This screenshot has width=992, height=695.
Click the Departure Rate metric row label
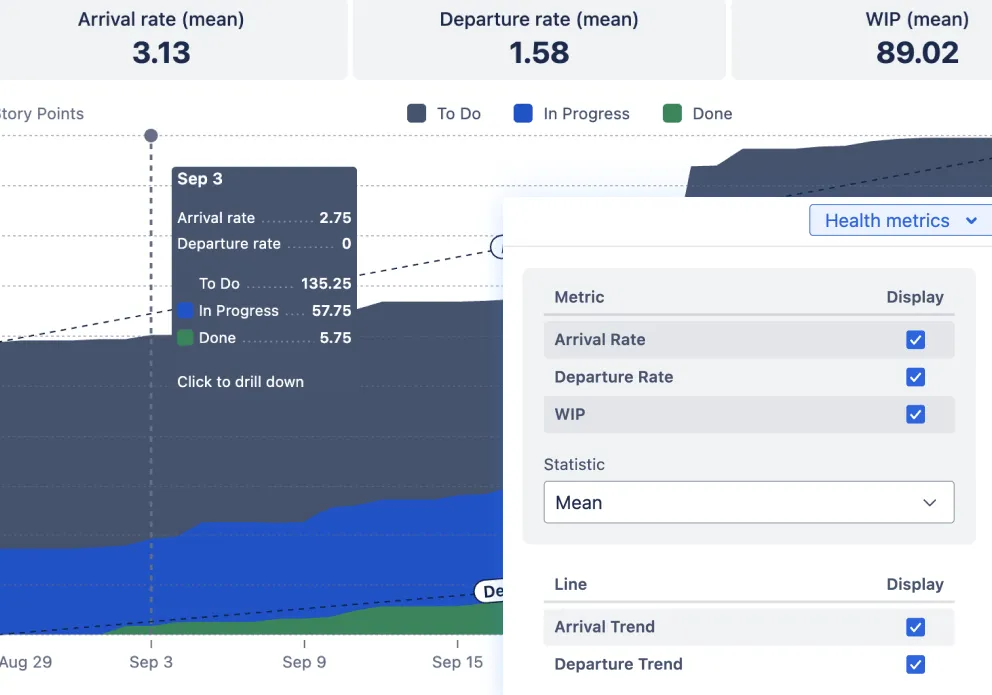[x=614, y=377]
